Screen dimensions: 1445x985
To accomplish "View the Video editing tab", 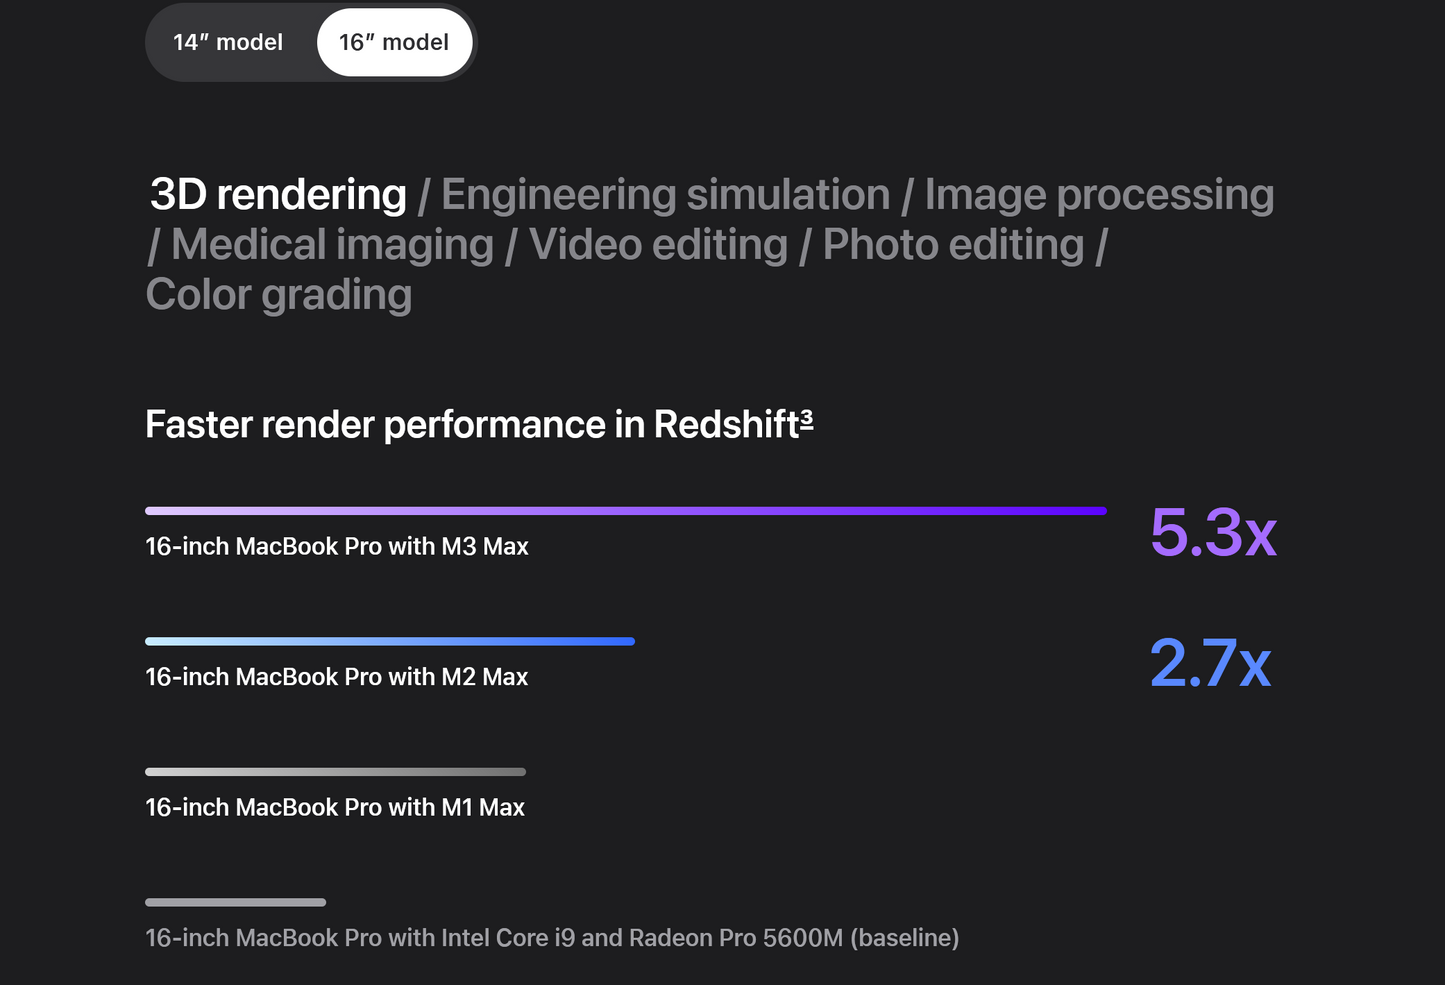I will [658, 245].
